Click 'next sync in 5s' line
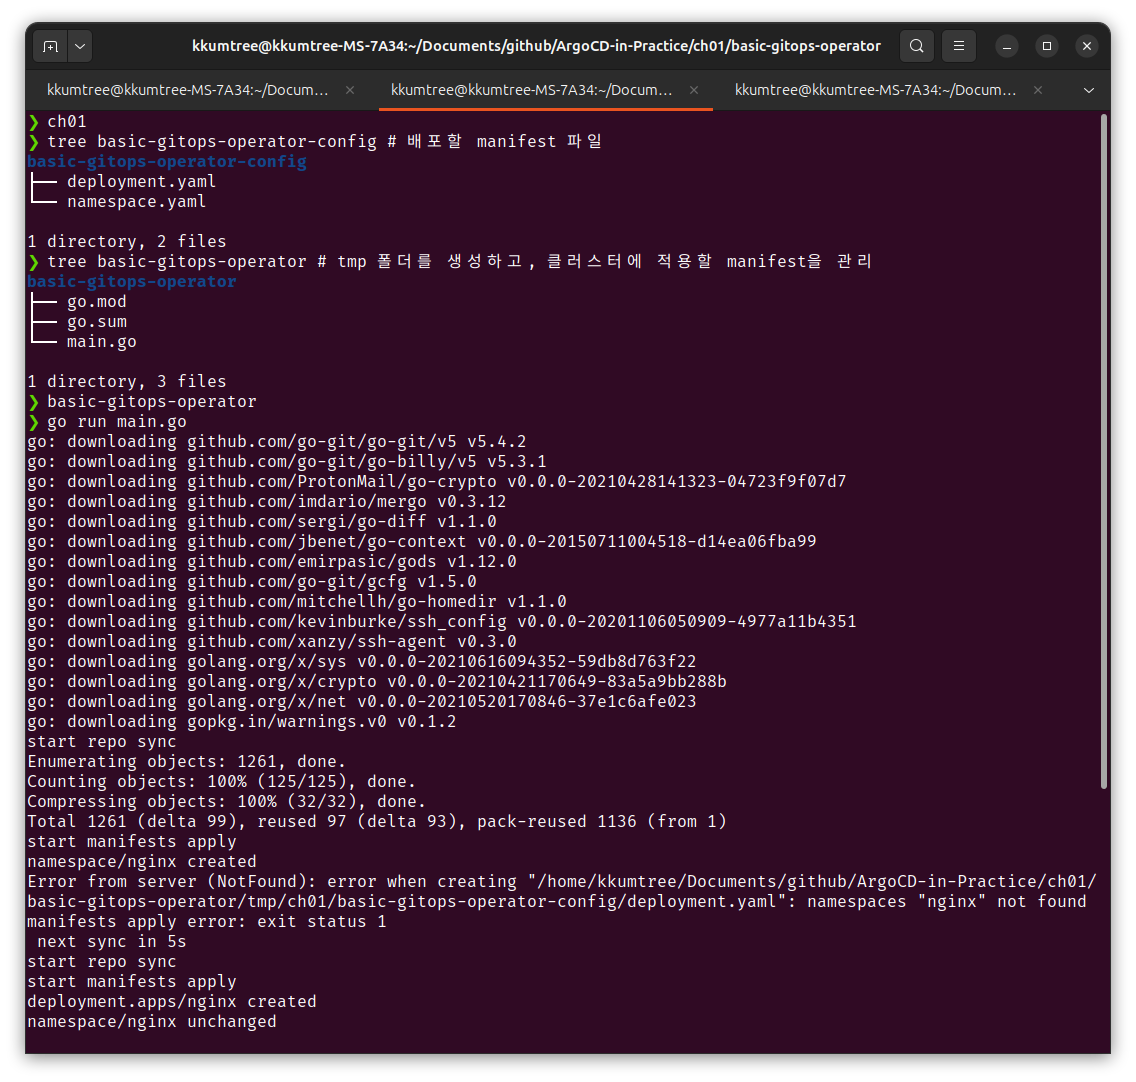Image resolution: width=1136 pixels, height=1082 pixels. (112, 941)
